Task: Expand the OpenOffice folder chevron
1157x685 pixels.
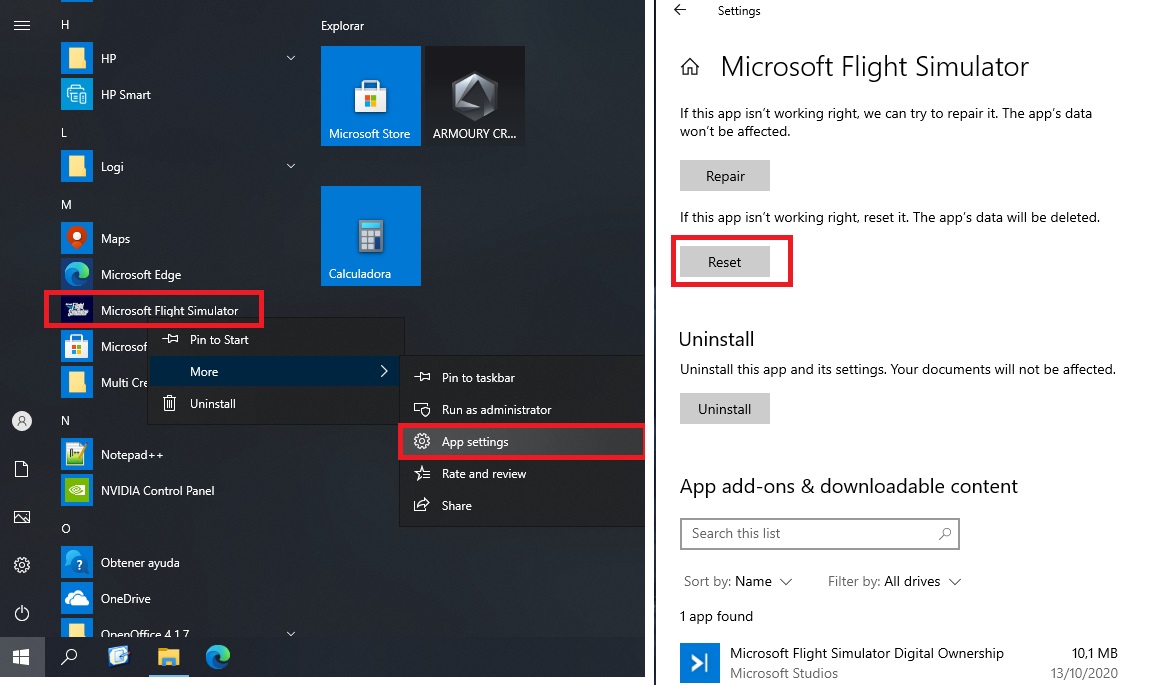Action: [x=291, y=633]
